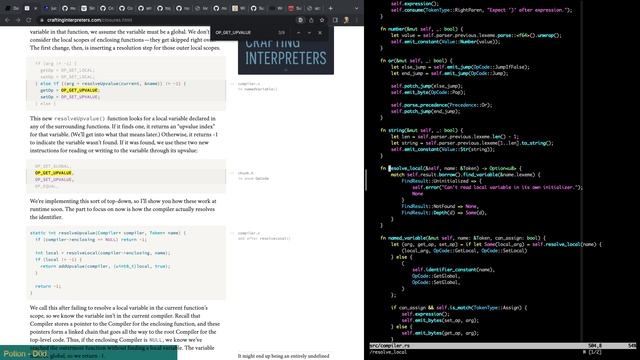Viewport: 640px width, 360px height.
Task: Click '/resolve_local' search command line
Action: [x=388, y=352]
